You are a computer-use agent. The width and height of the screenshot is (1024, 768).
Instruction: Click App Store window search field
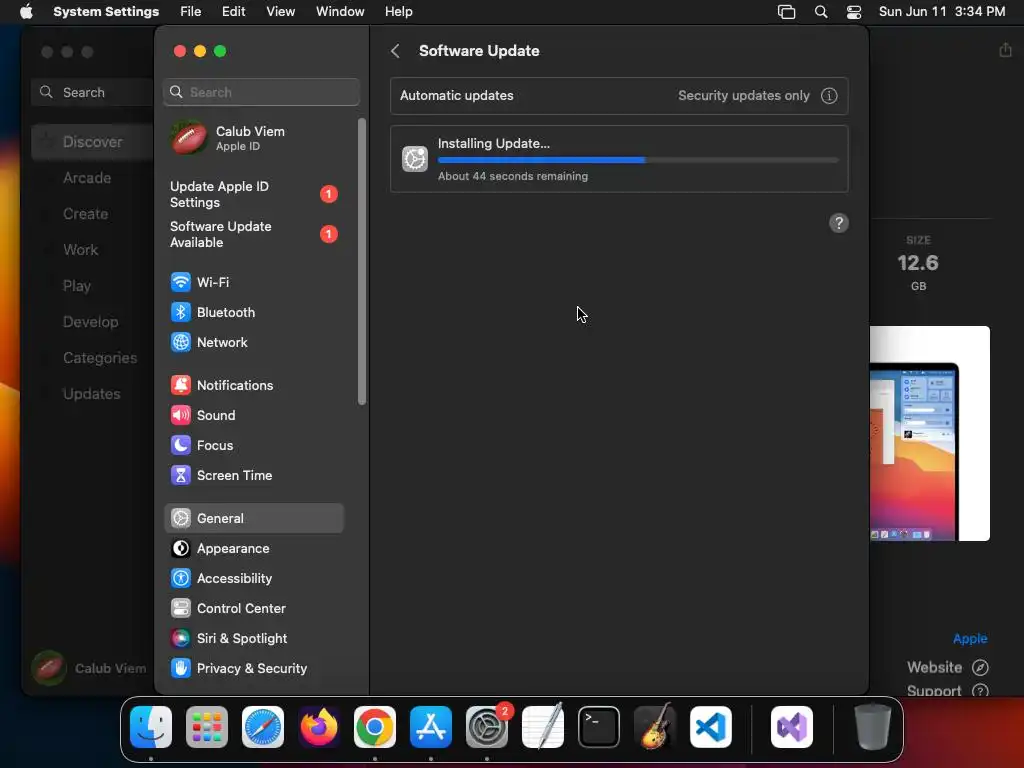93,92
